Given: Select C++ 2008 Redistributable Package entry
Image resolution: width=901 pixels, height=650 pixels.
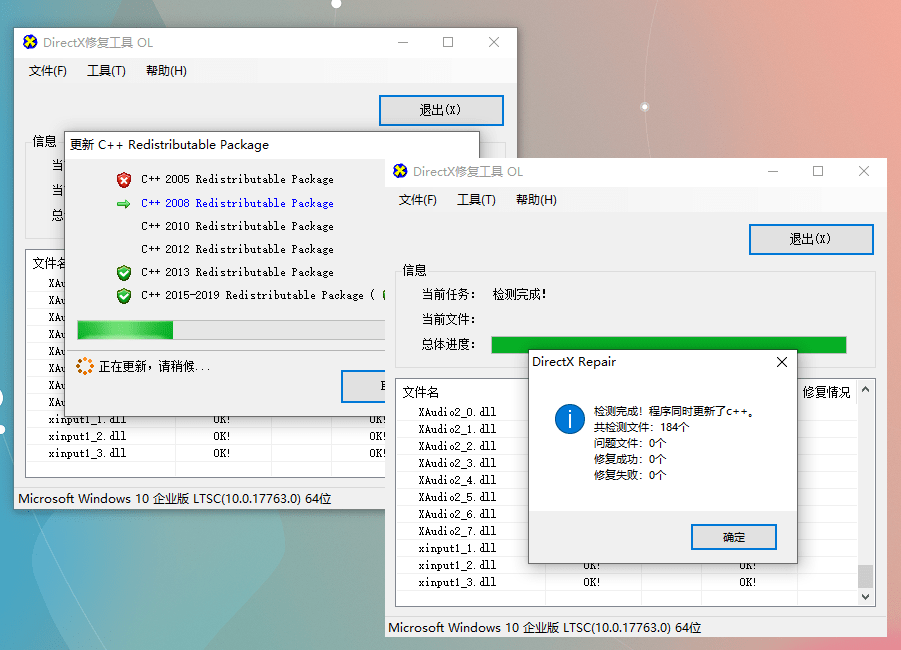Looking at the screenshot, I should click(x=237, y=203).
